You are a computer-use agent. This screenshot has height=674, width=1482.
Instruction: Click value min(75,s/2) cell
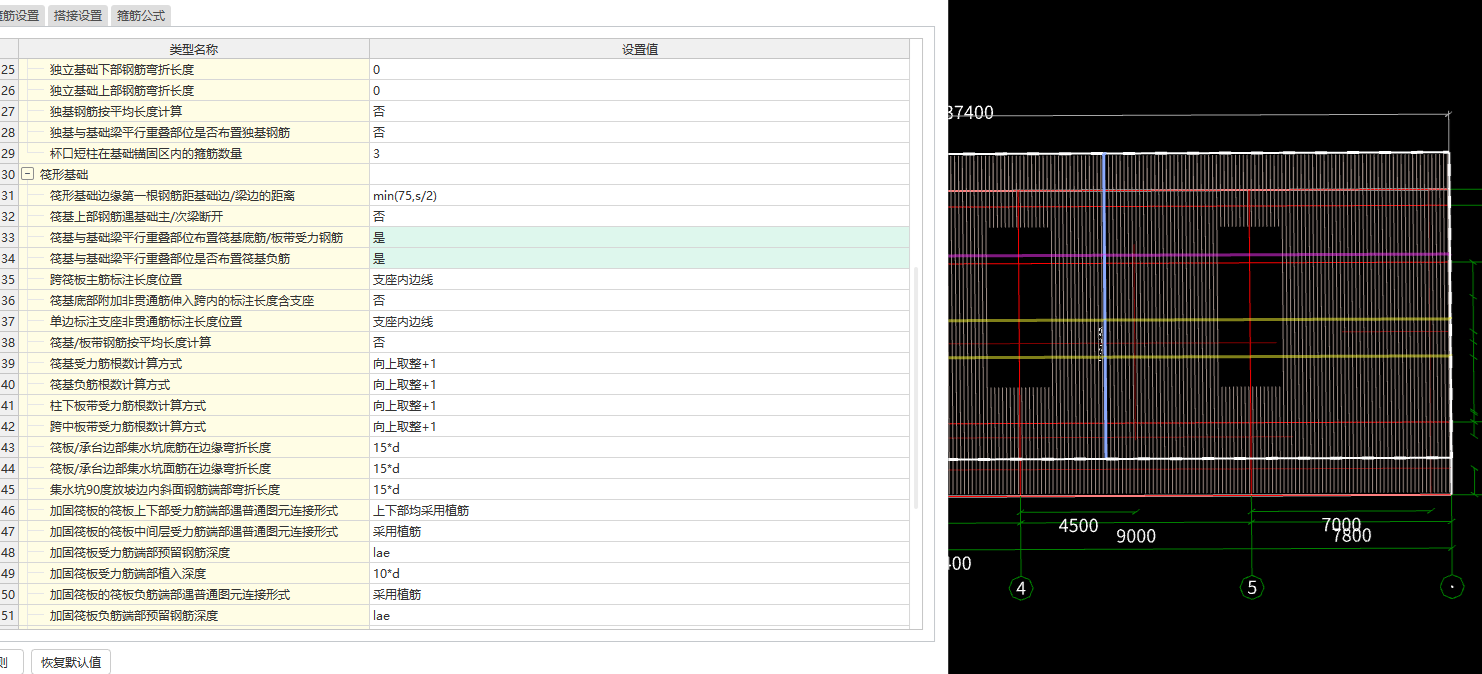pos(640,196)
